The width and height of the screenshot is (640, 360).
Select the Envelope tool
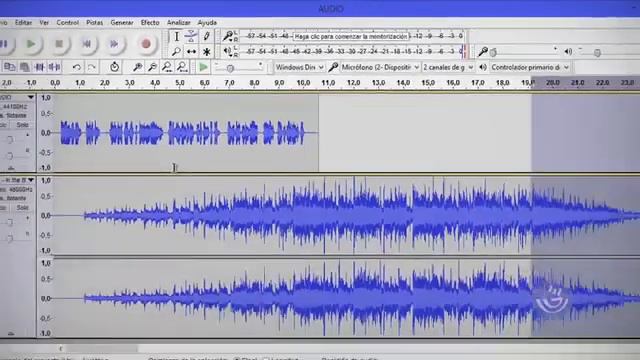191,36
